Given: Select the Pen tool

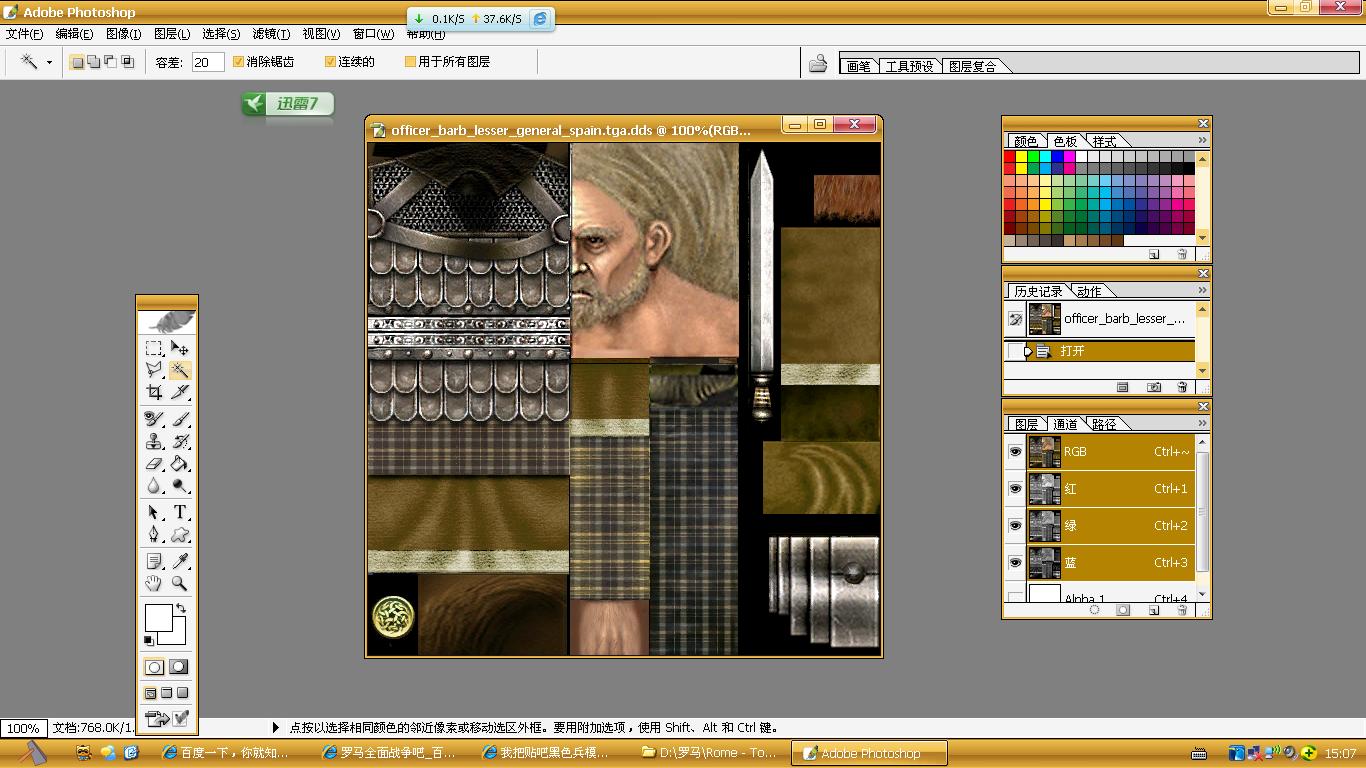Looking at the screenshot, I should coord(154,534).
